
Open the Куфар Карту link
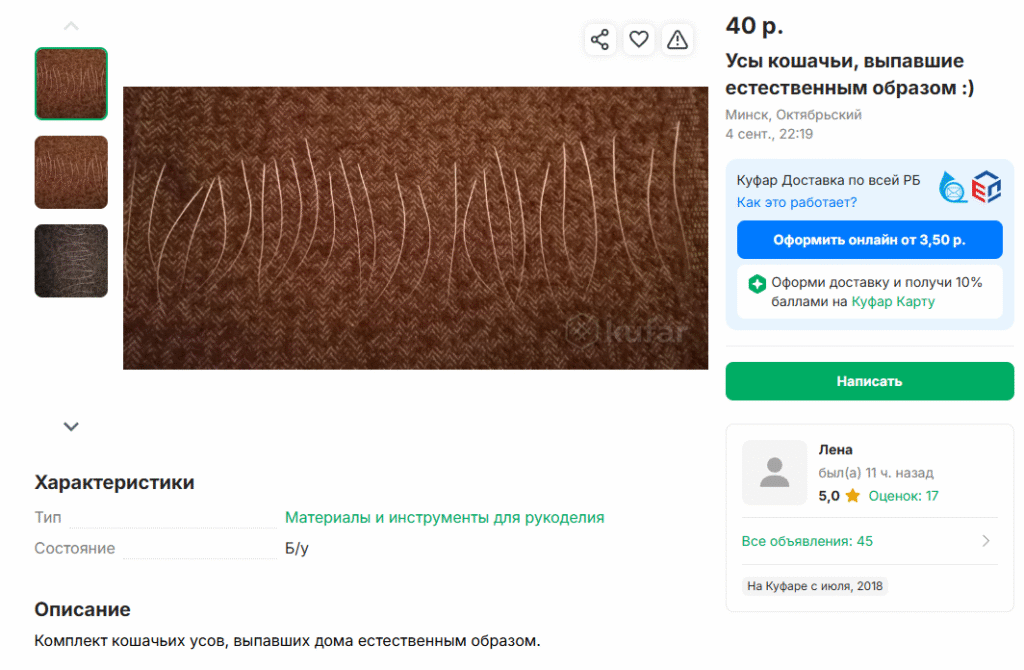893,302
